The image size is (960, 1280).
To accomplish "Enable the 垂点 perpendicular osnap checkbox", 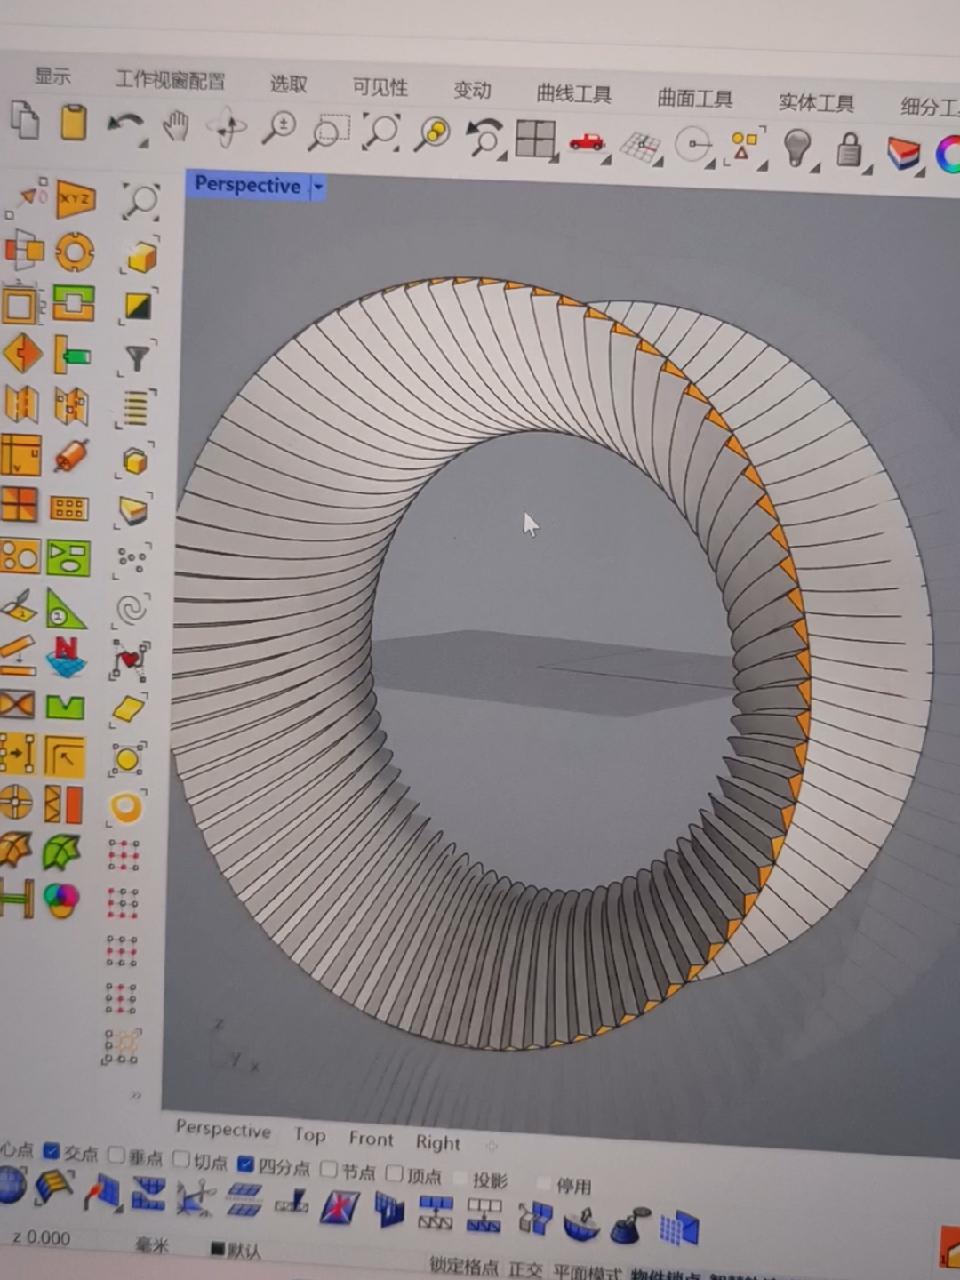I will point(116,1156).
